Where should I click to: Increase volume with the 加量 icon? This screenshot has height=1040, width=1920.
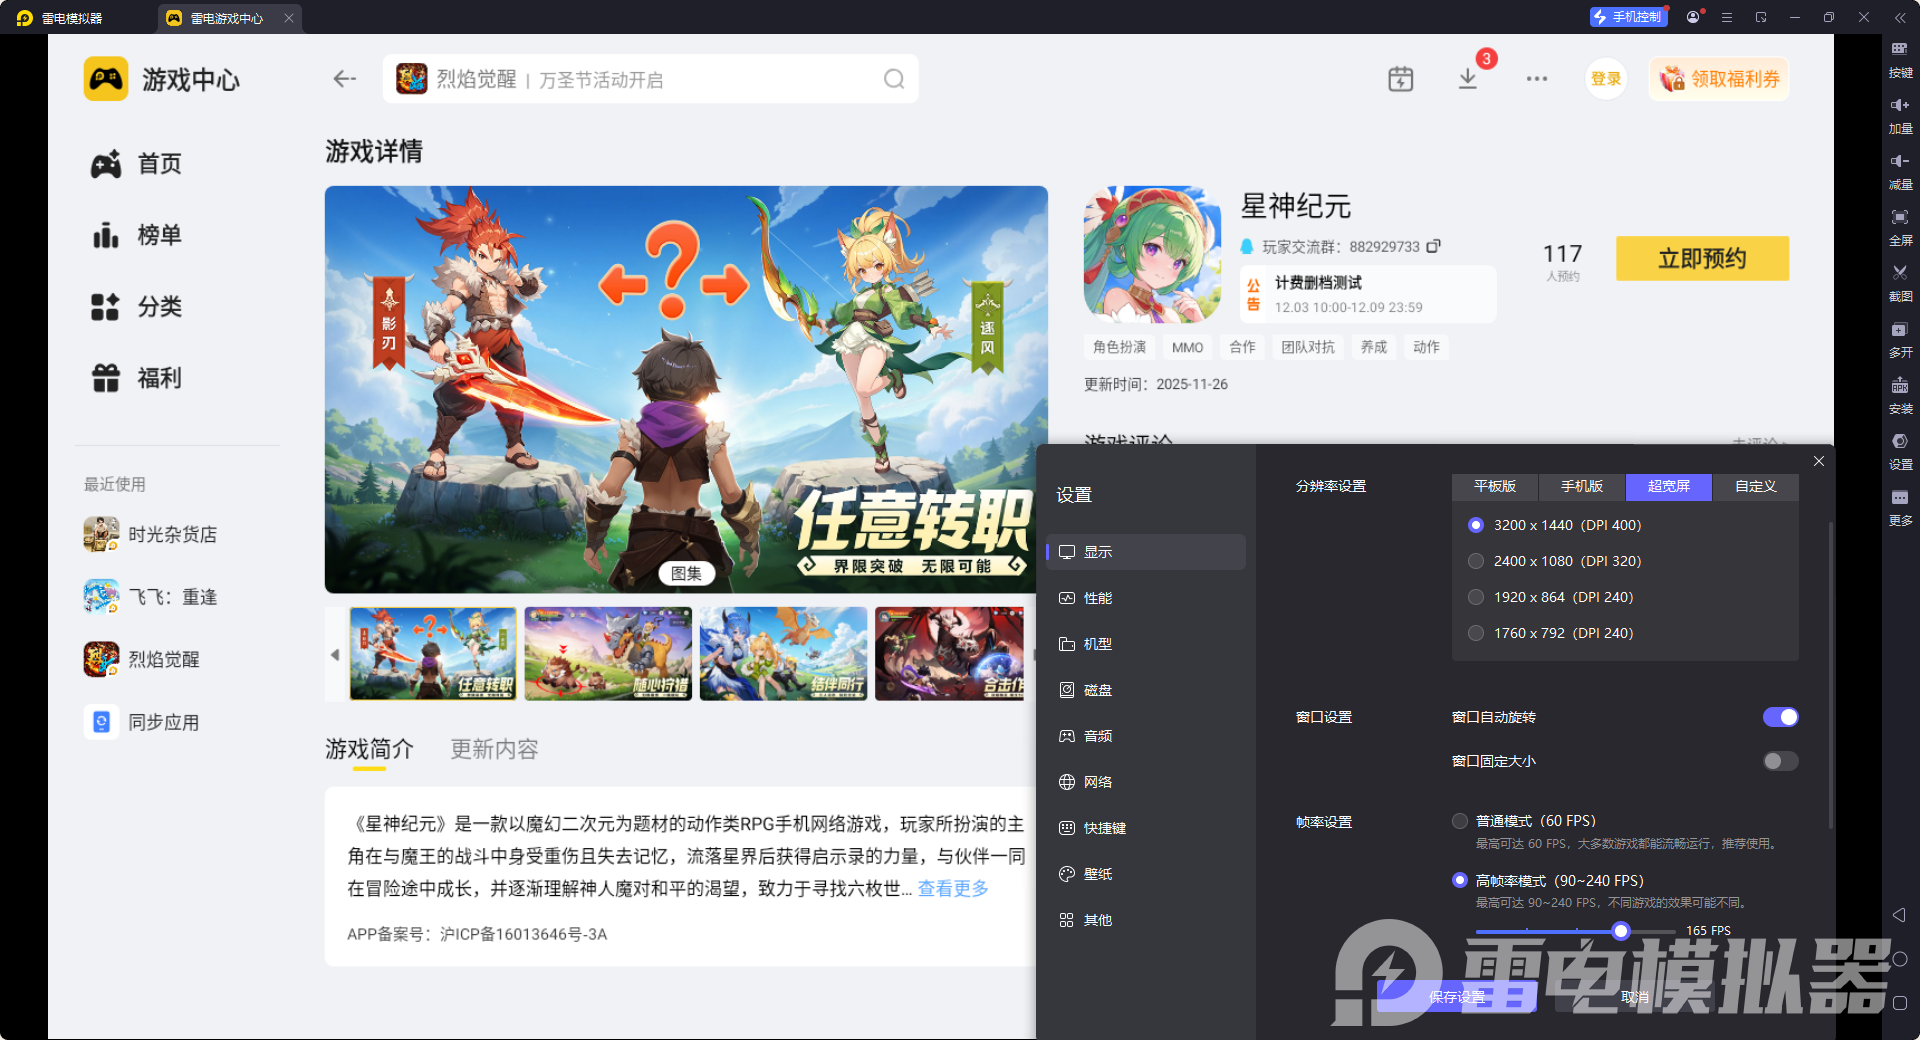[1900, 115]
